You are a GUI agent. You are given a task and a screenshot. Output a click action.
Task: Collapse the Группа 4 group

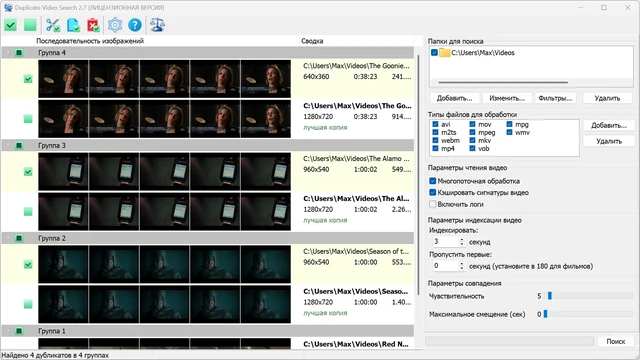[x=8, y=53]
